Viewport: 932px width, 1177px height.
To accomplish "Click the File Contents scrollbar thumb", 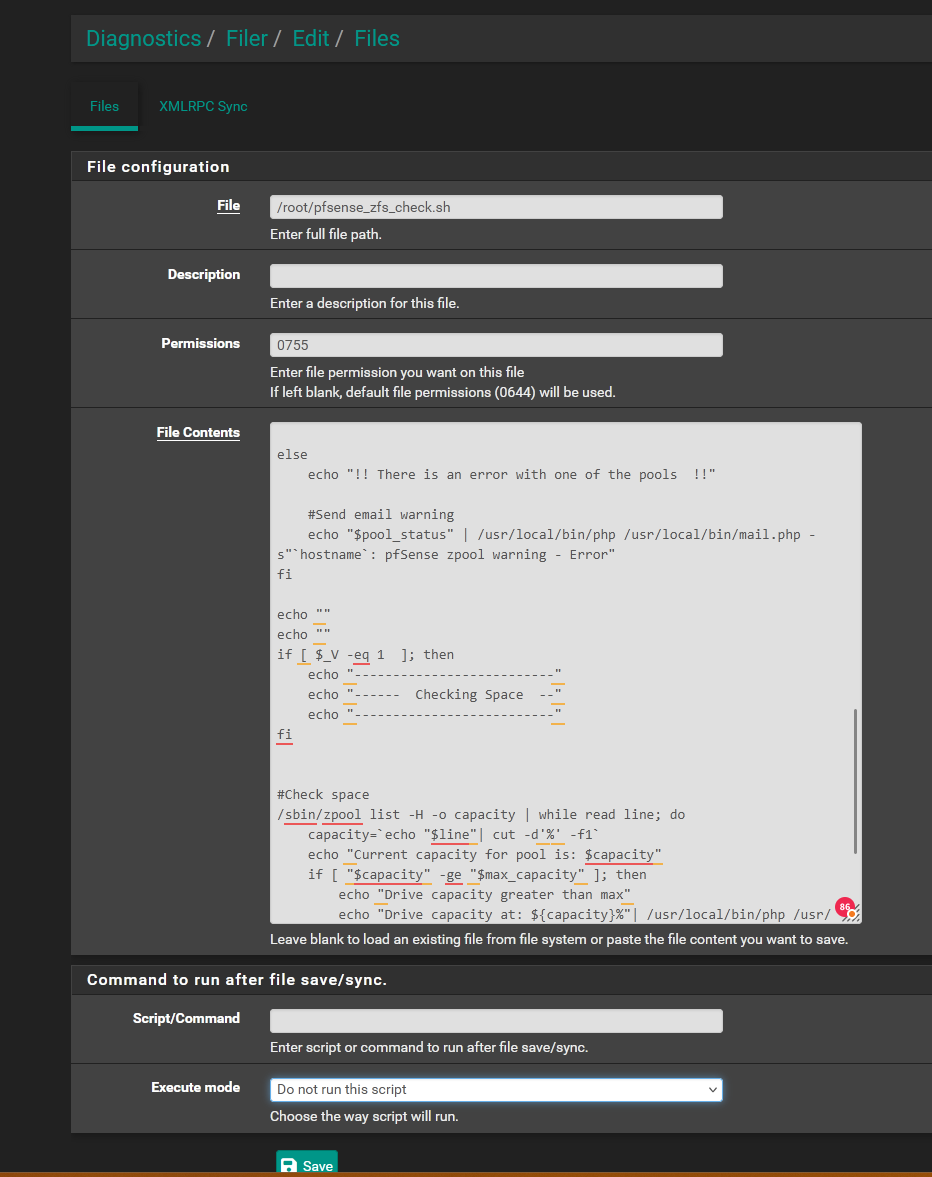I will pyautogui.click(x=855, y=781).
